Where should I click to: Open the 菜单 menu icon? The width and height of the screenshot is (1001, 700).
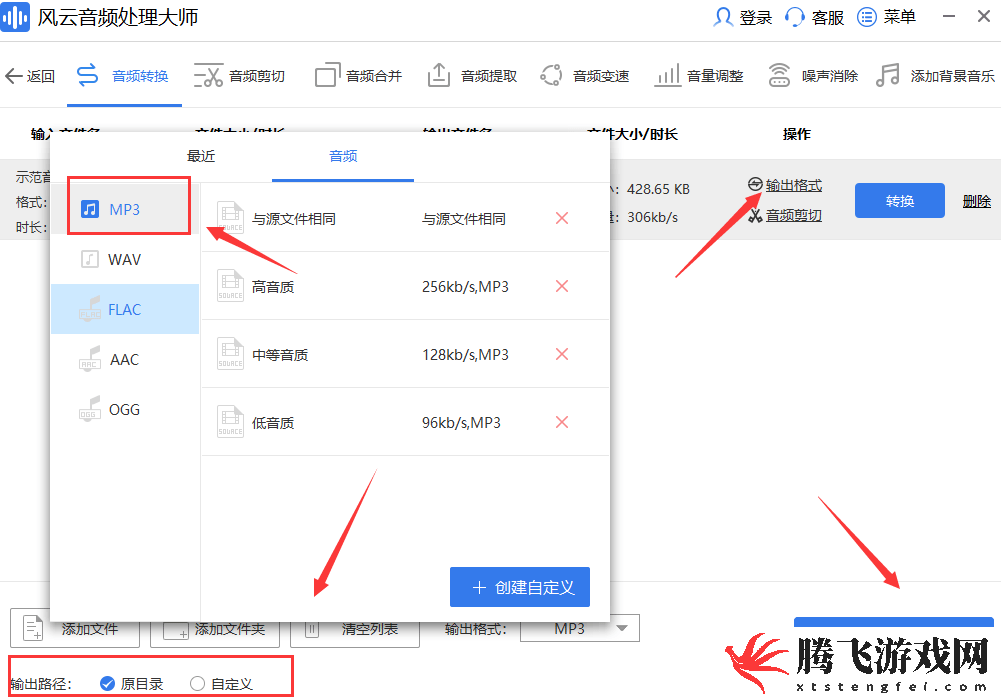pos(866,17)
